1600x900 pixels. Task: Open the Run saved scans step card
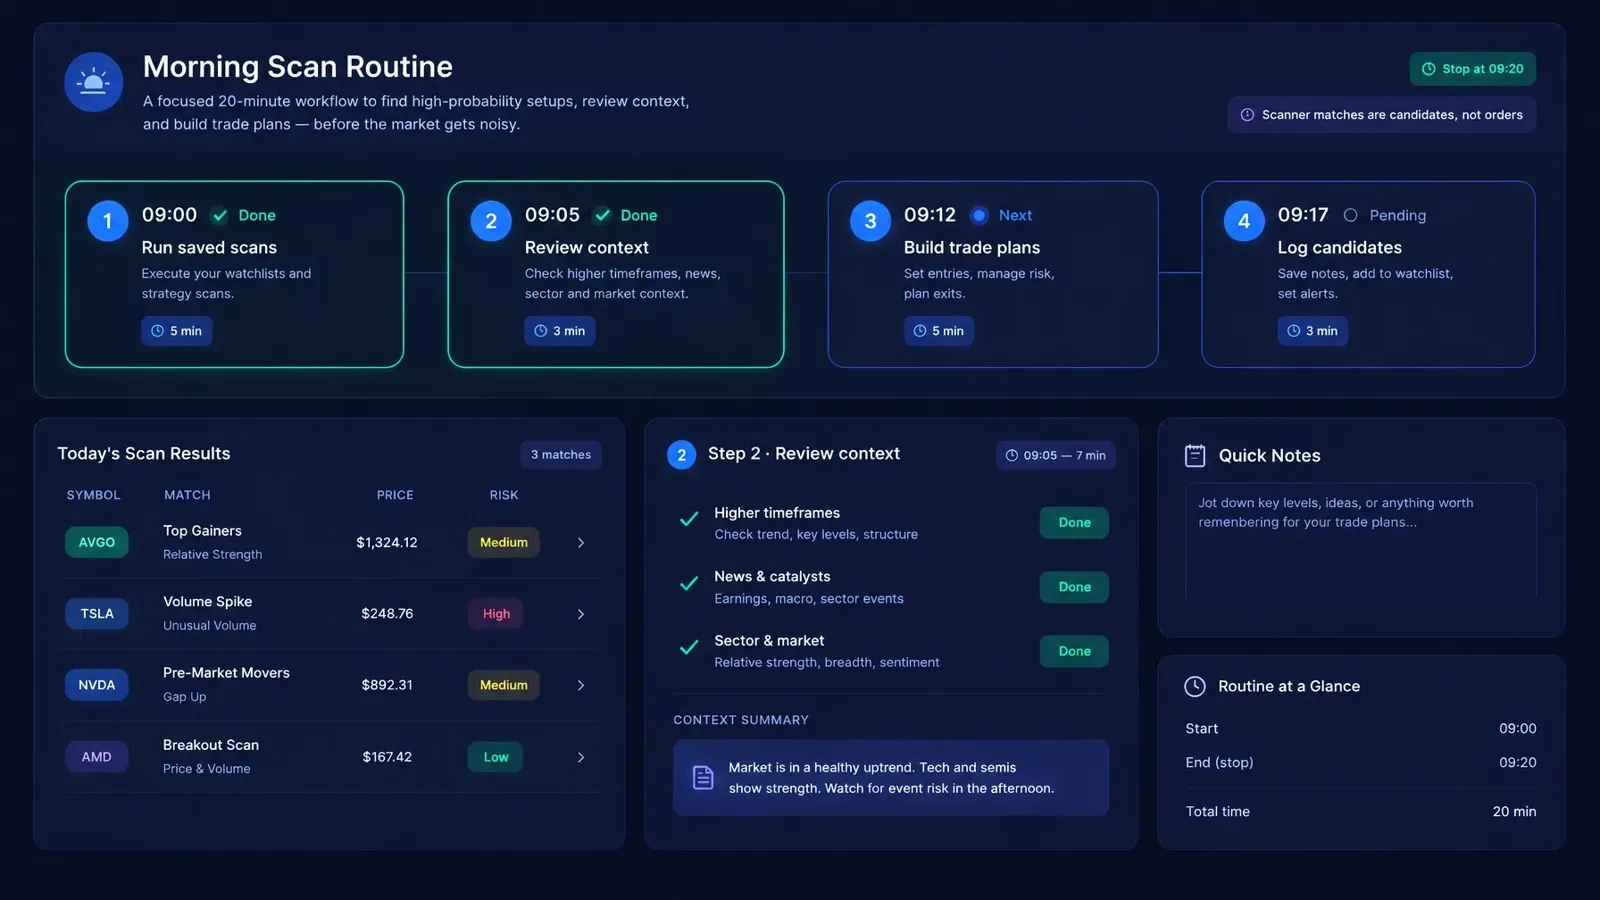[234, 274]
